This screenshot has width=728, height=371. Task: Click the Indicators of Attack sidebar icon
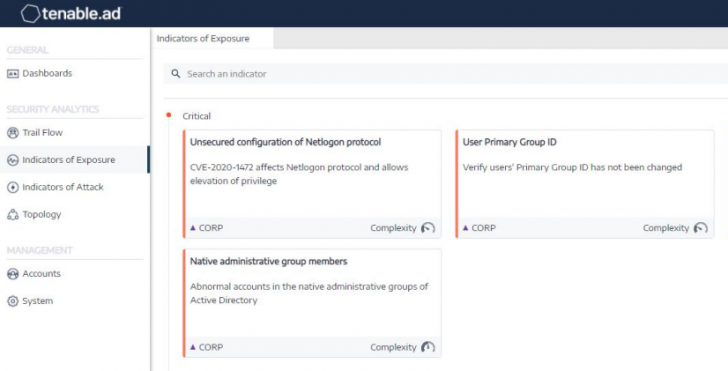[x=13, y=187]
